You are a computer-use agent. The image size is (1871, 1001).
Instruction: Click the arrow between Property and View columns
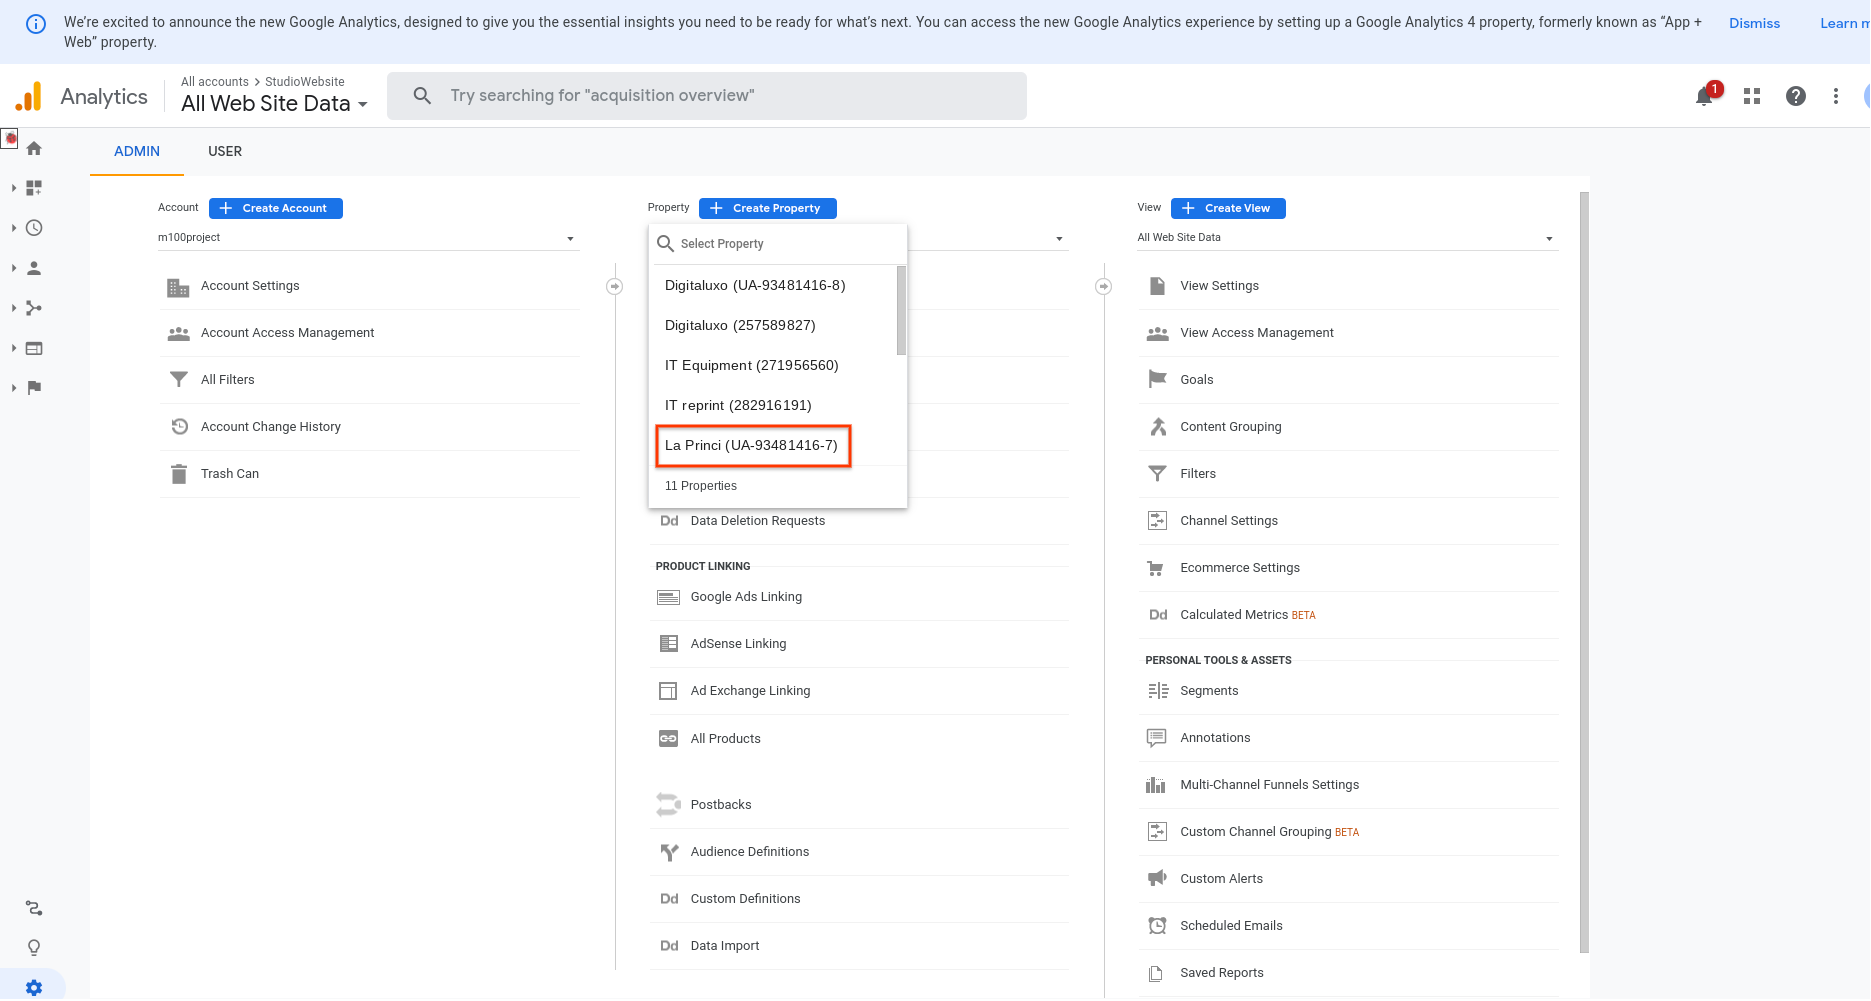[1104, 287]
